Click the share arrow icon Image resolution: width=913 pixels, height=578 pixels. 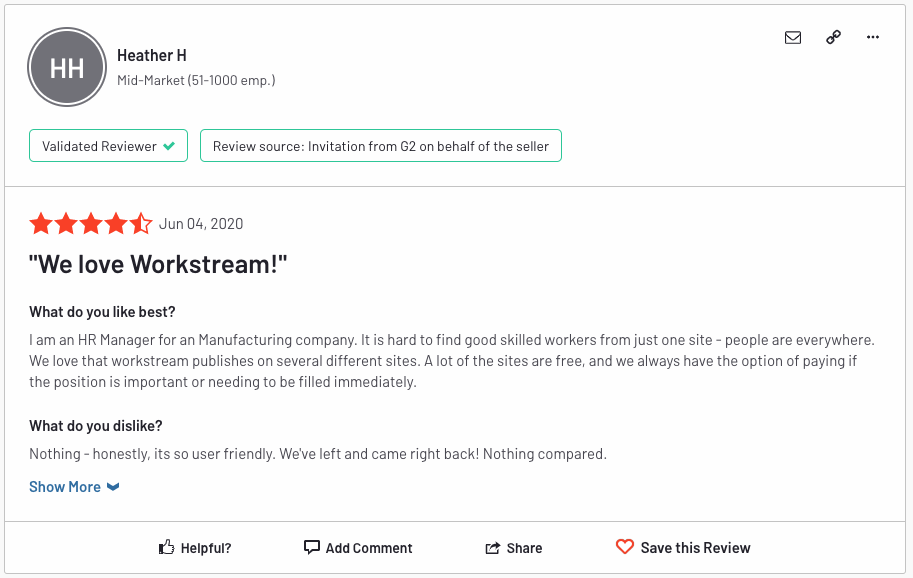[x=493, y=548]
